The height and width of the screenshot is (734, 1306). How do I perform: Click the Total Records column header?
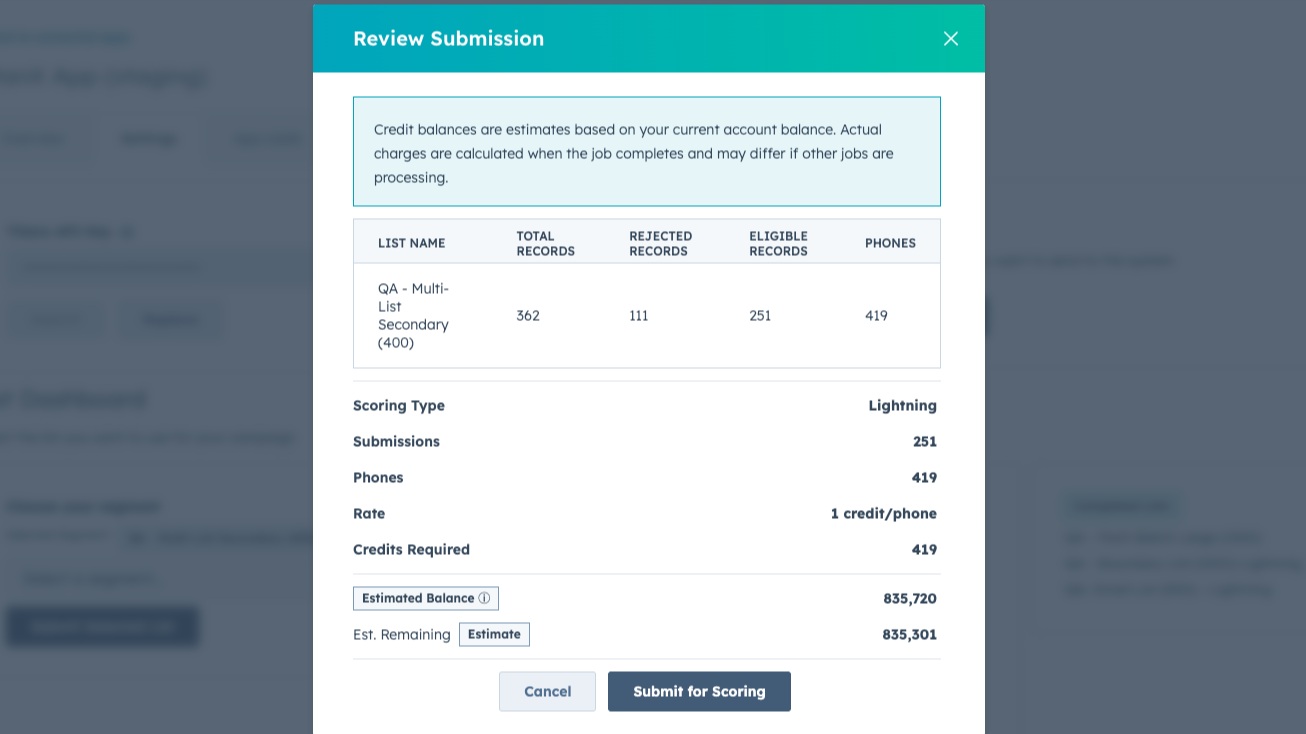(x=545, y=242)
